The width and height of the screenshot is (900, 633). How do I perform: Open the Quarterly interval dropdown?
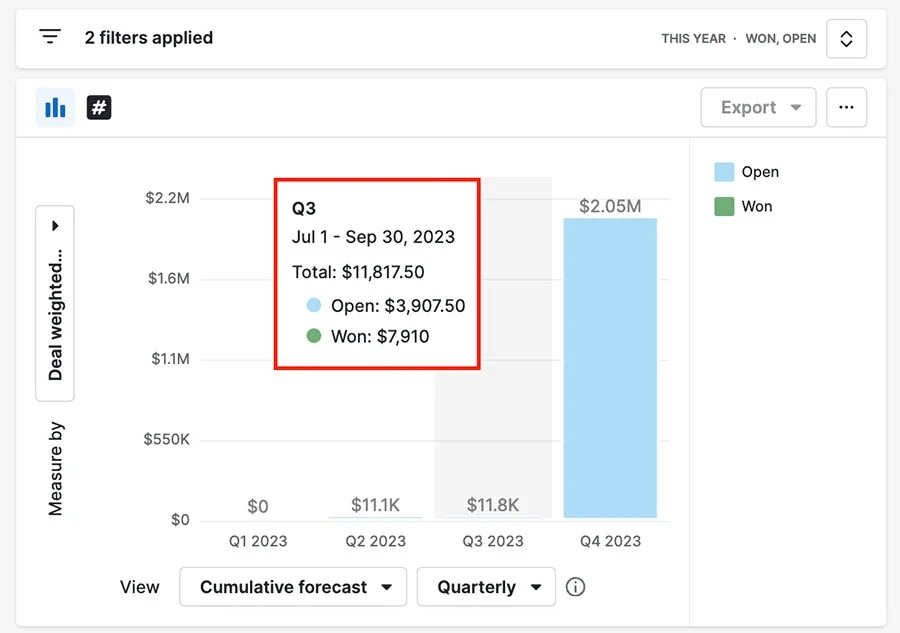pos(485,587)
